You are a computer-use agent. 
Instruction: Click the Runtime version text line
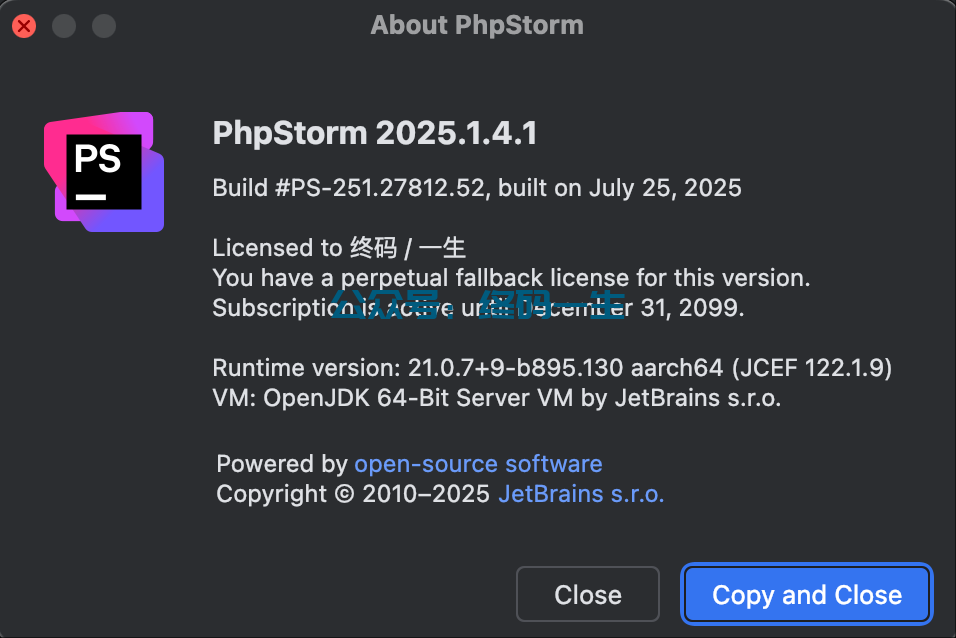pos(552,368)
